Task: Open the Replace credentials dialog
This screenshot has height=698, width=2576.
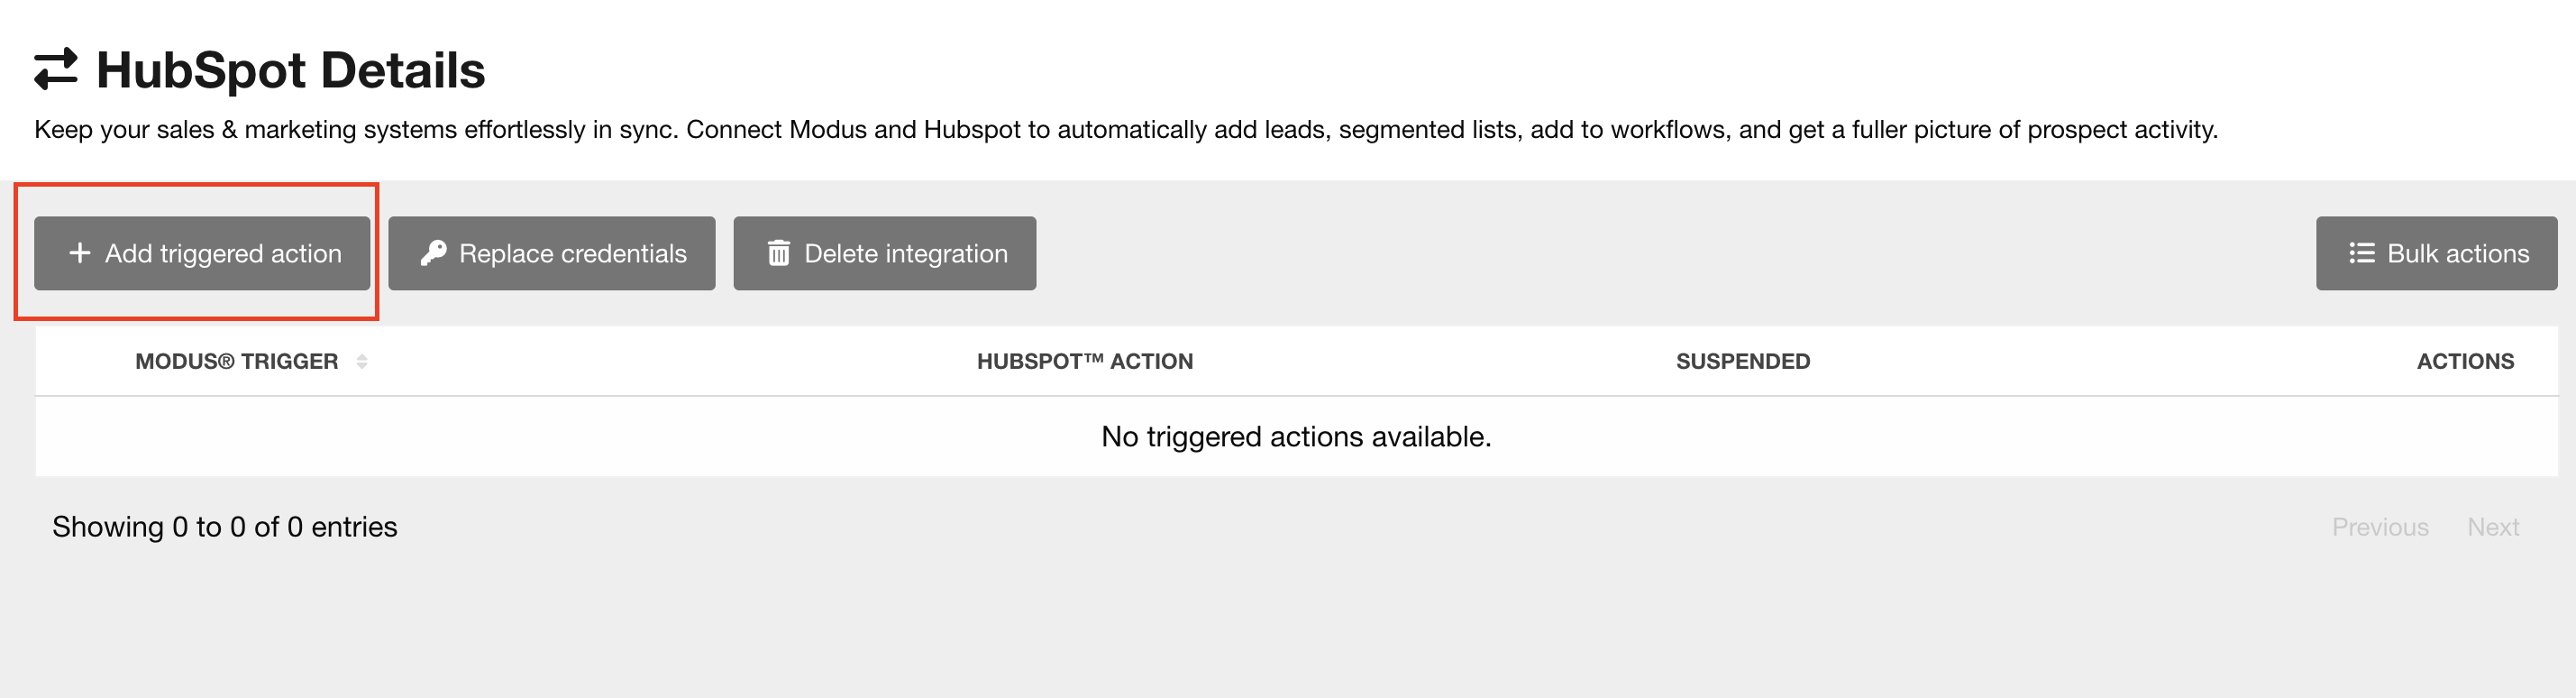Action: [x=551, y=253]
